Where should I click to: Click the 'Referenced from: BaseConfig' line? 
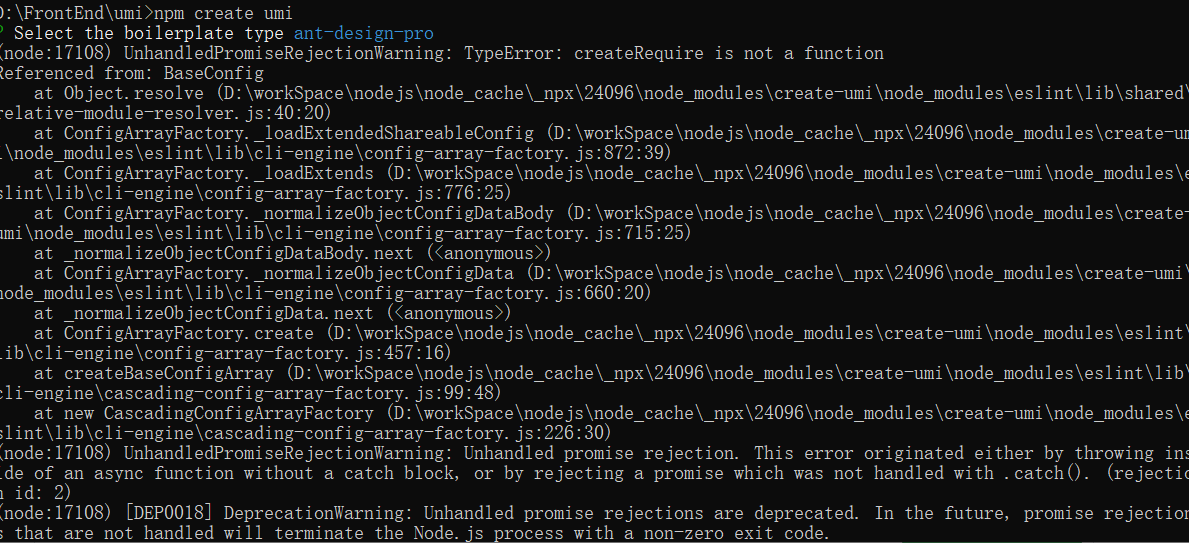(132, 74)
